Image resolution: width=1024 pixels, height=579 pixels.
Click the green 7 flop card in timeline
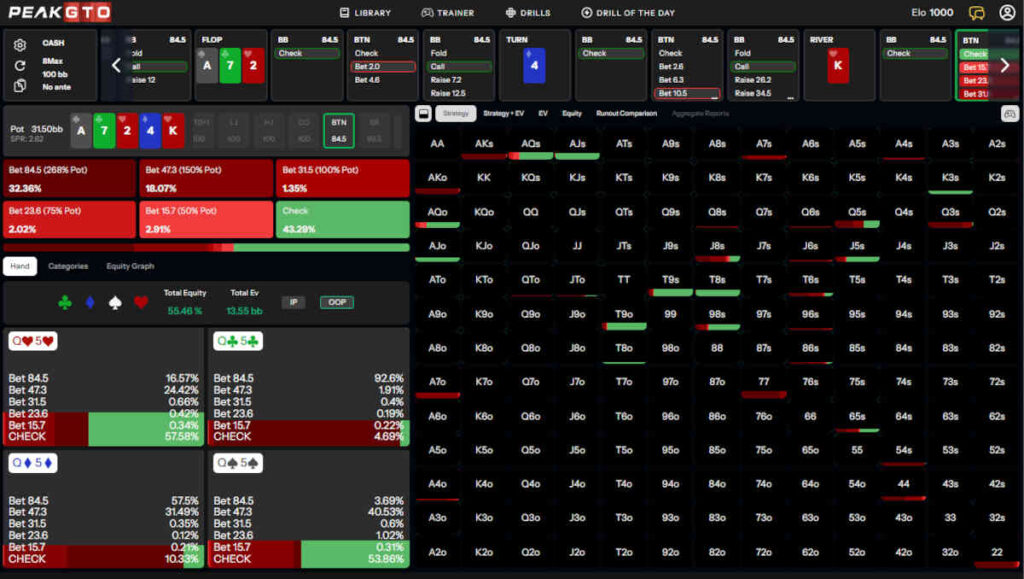[230, 65]
